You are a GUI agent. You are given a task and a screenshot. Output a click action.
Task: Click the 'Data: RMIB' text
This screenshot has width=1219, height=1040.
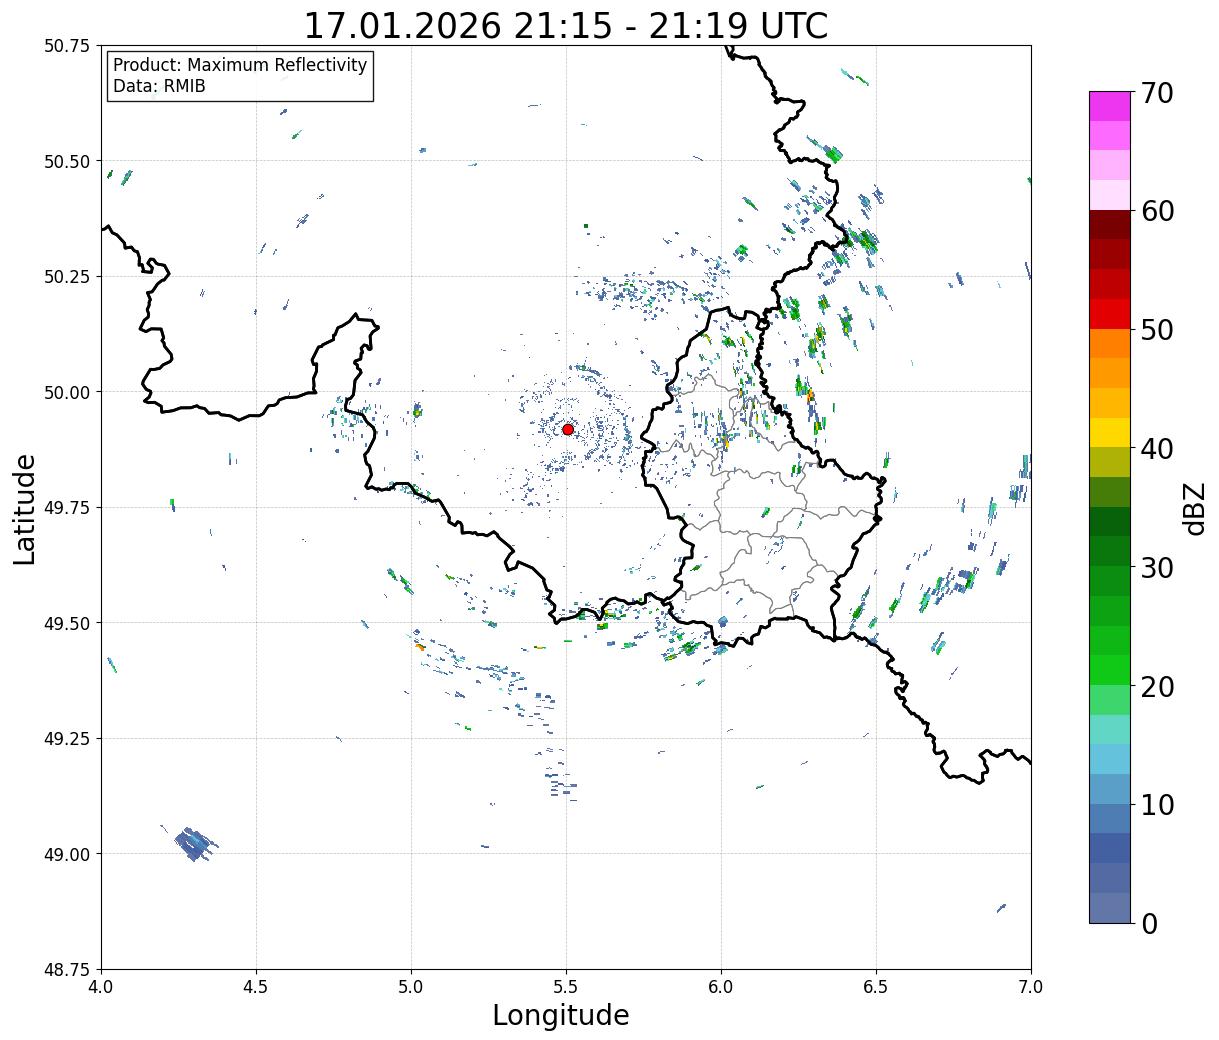pos(159,86)
